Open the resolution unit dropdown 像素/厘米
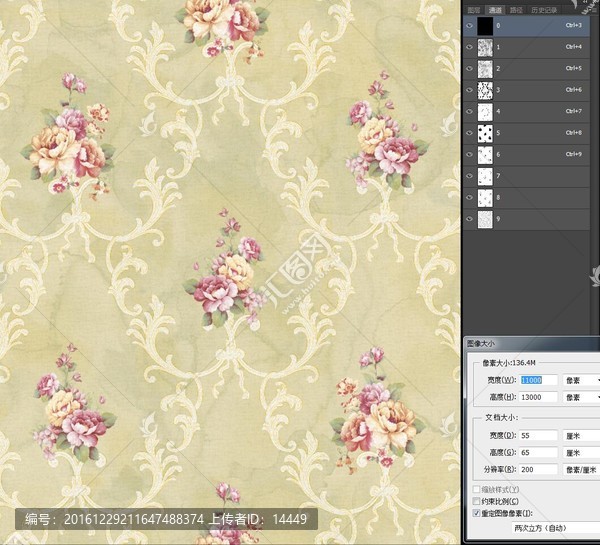 click(581, 469)
